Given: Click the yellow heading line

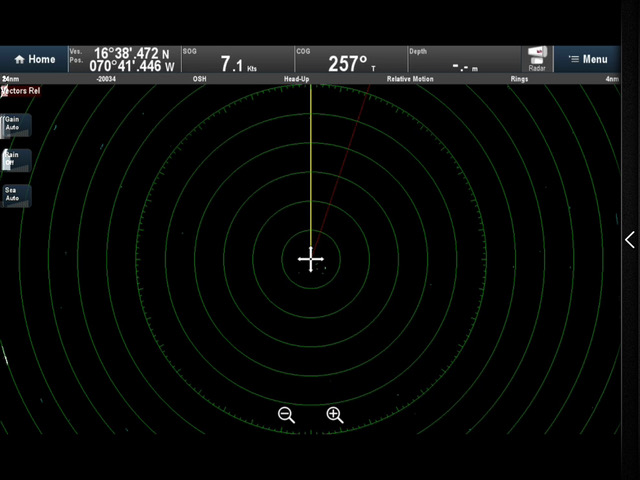Looking at the screenshot, I should (311, 160).
